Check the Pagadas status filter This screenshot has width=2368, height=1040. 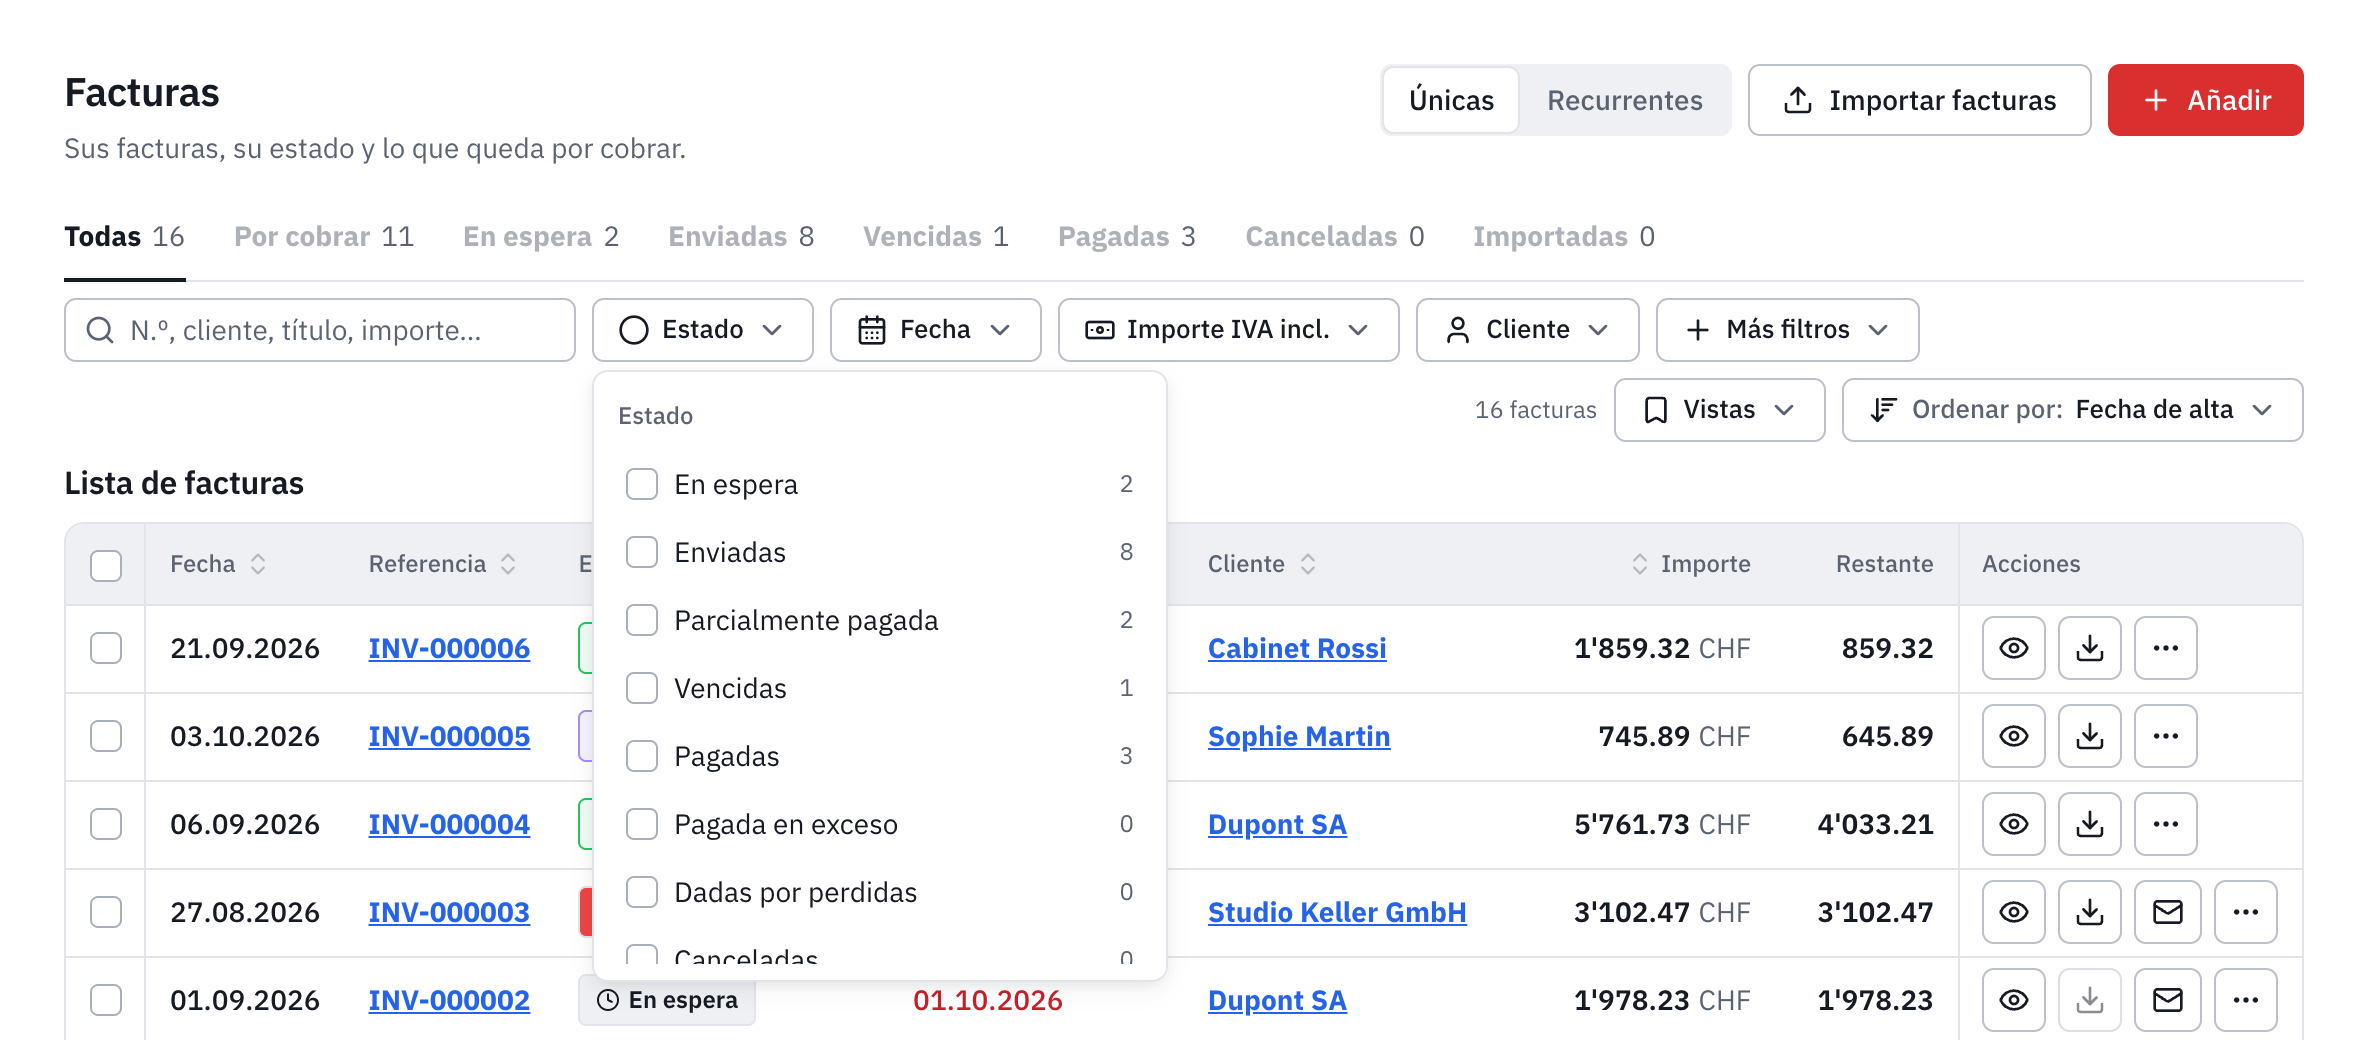(x=641, y=756)
